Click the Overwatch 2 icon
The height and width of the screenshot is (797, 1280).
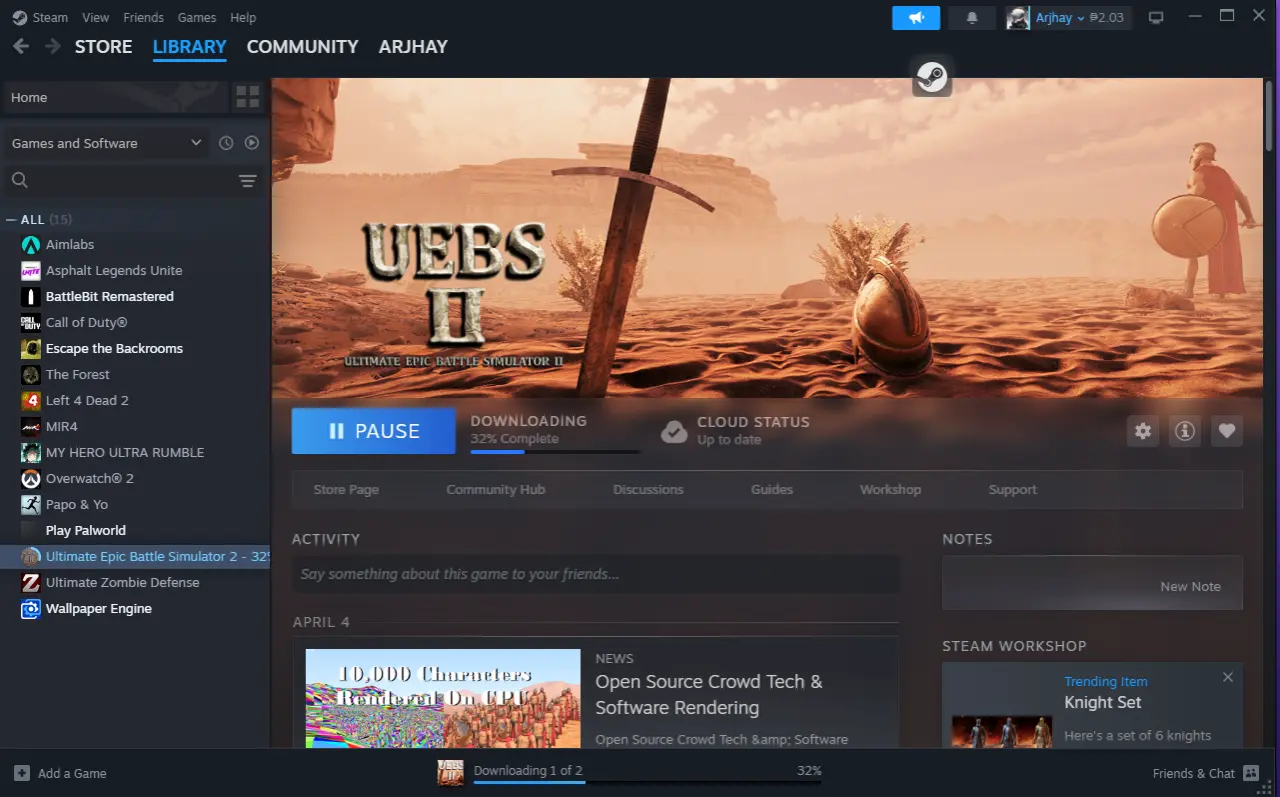click(31, 478)
